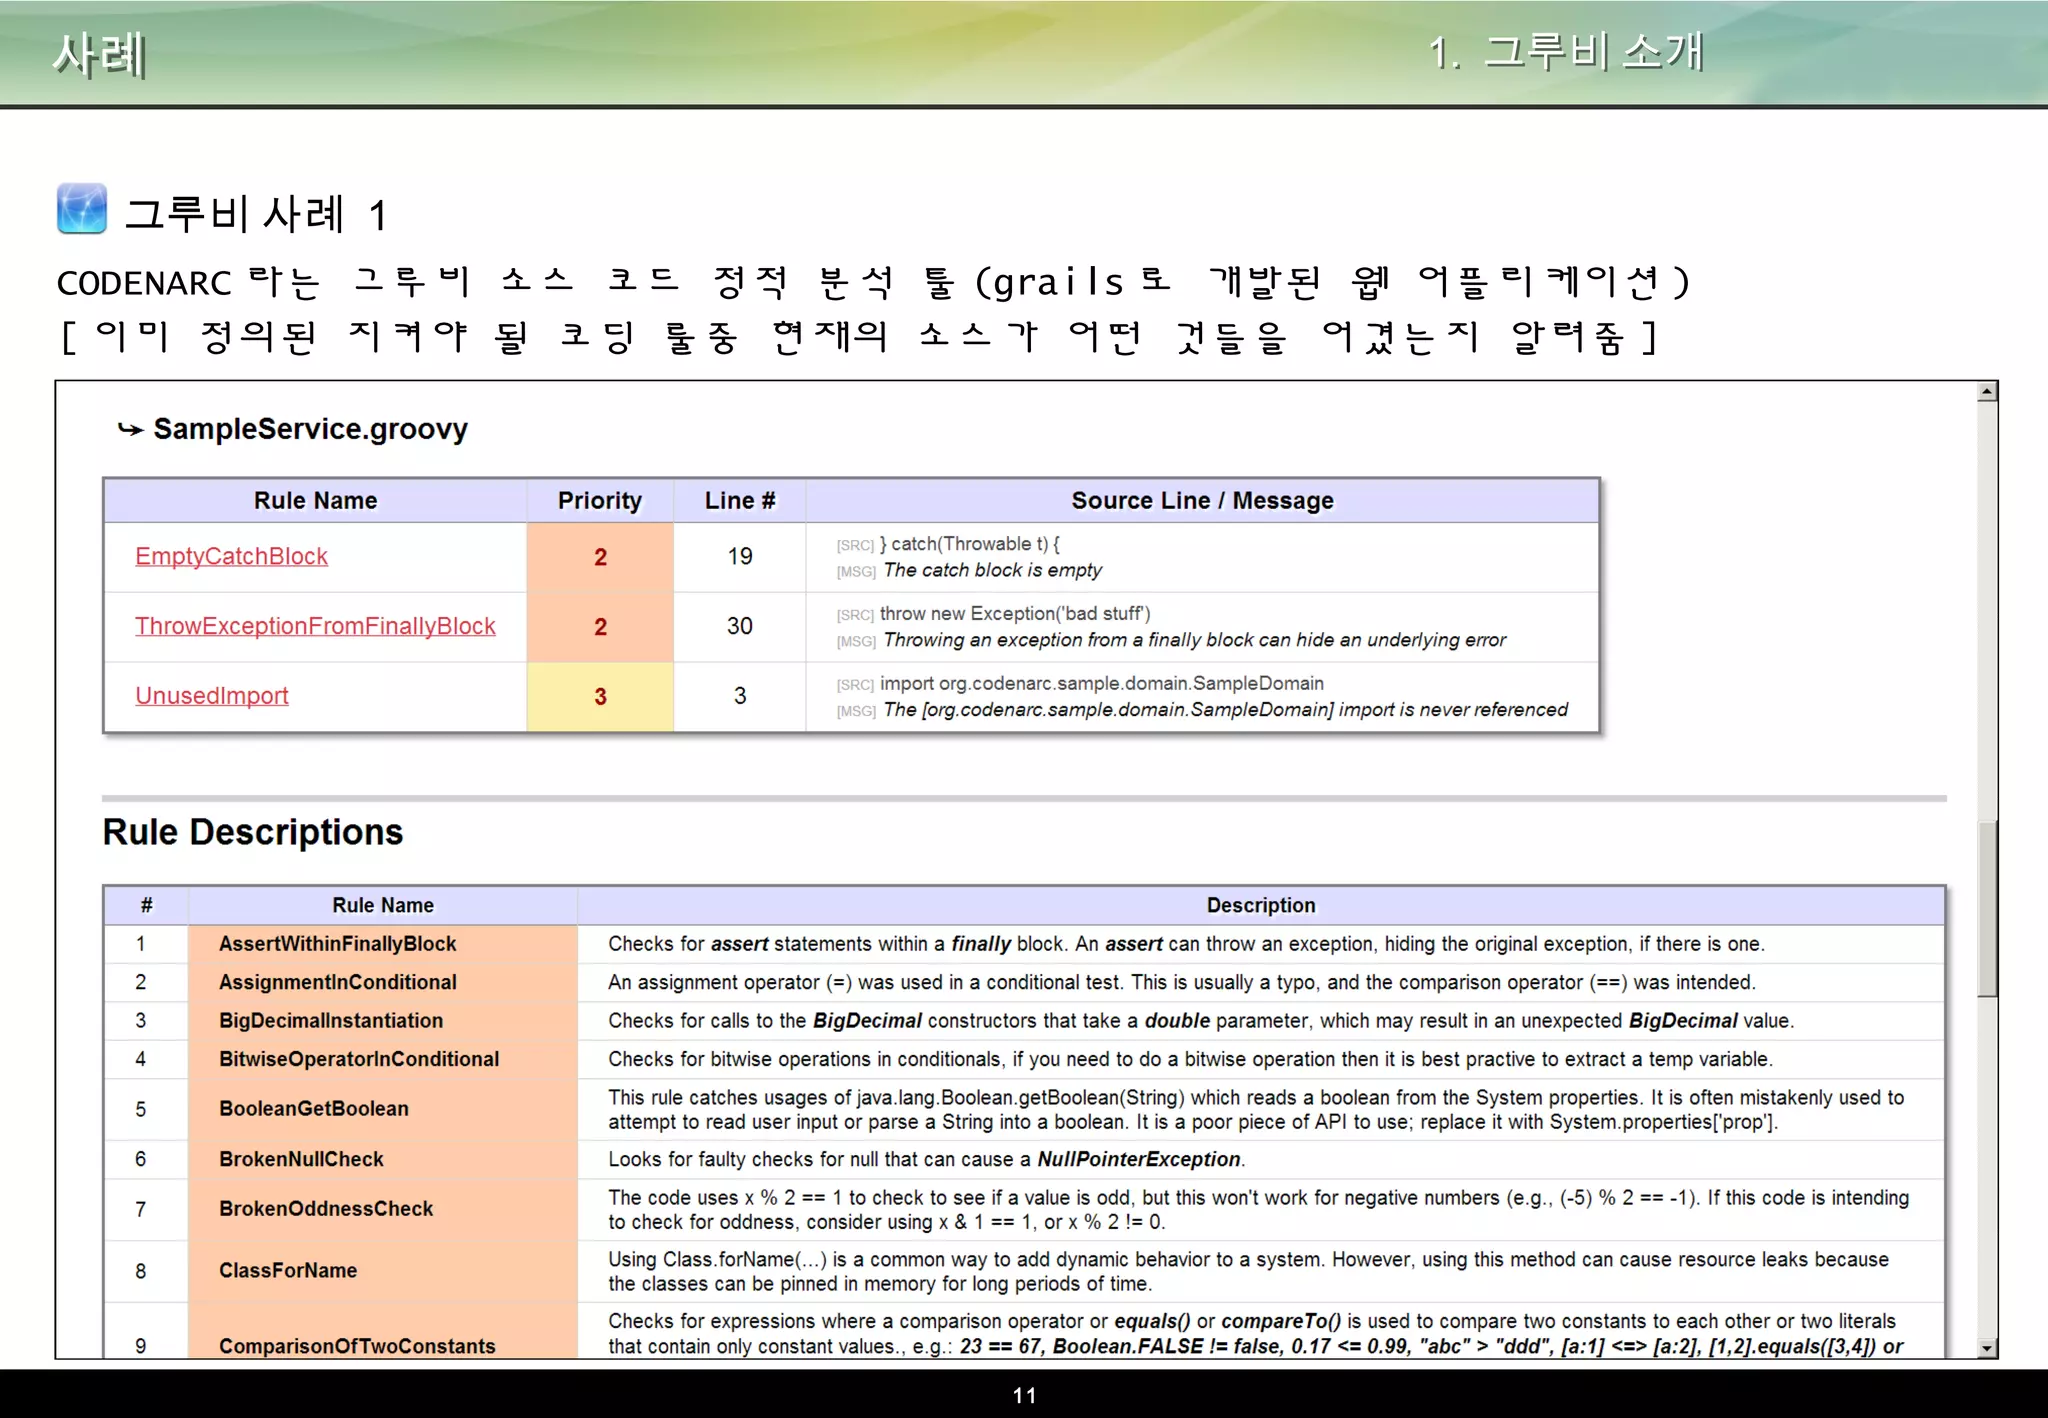Click 'The catch block is empty' message
The image size is (2048, 1418).
(993, 570)
